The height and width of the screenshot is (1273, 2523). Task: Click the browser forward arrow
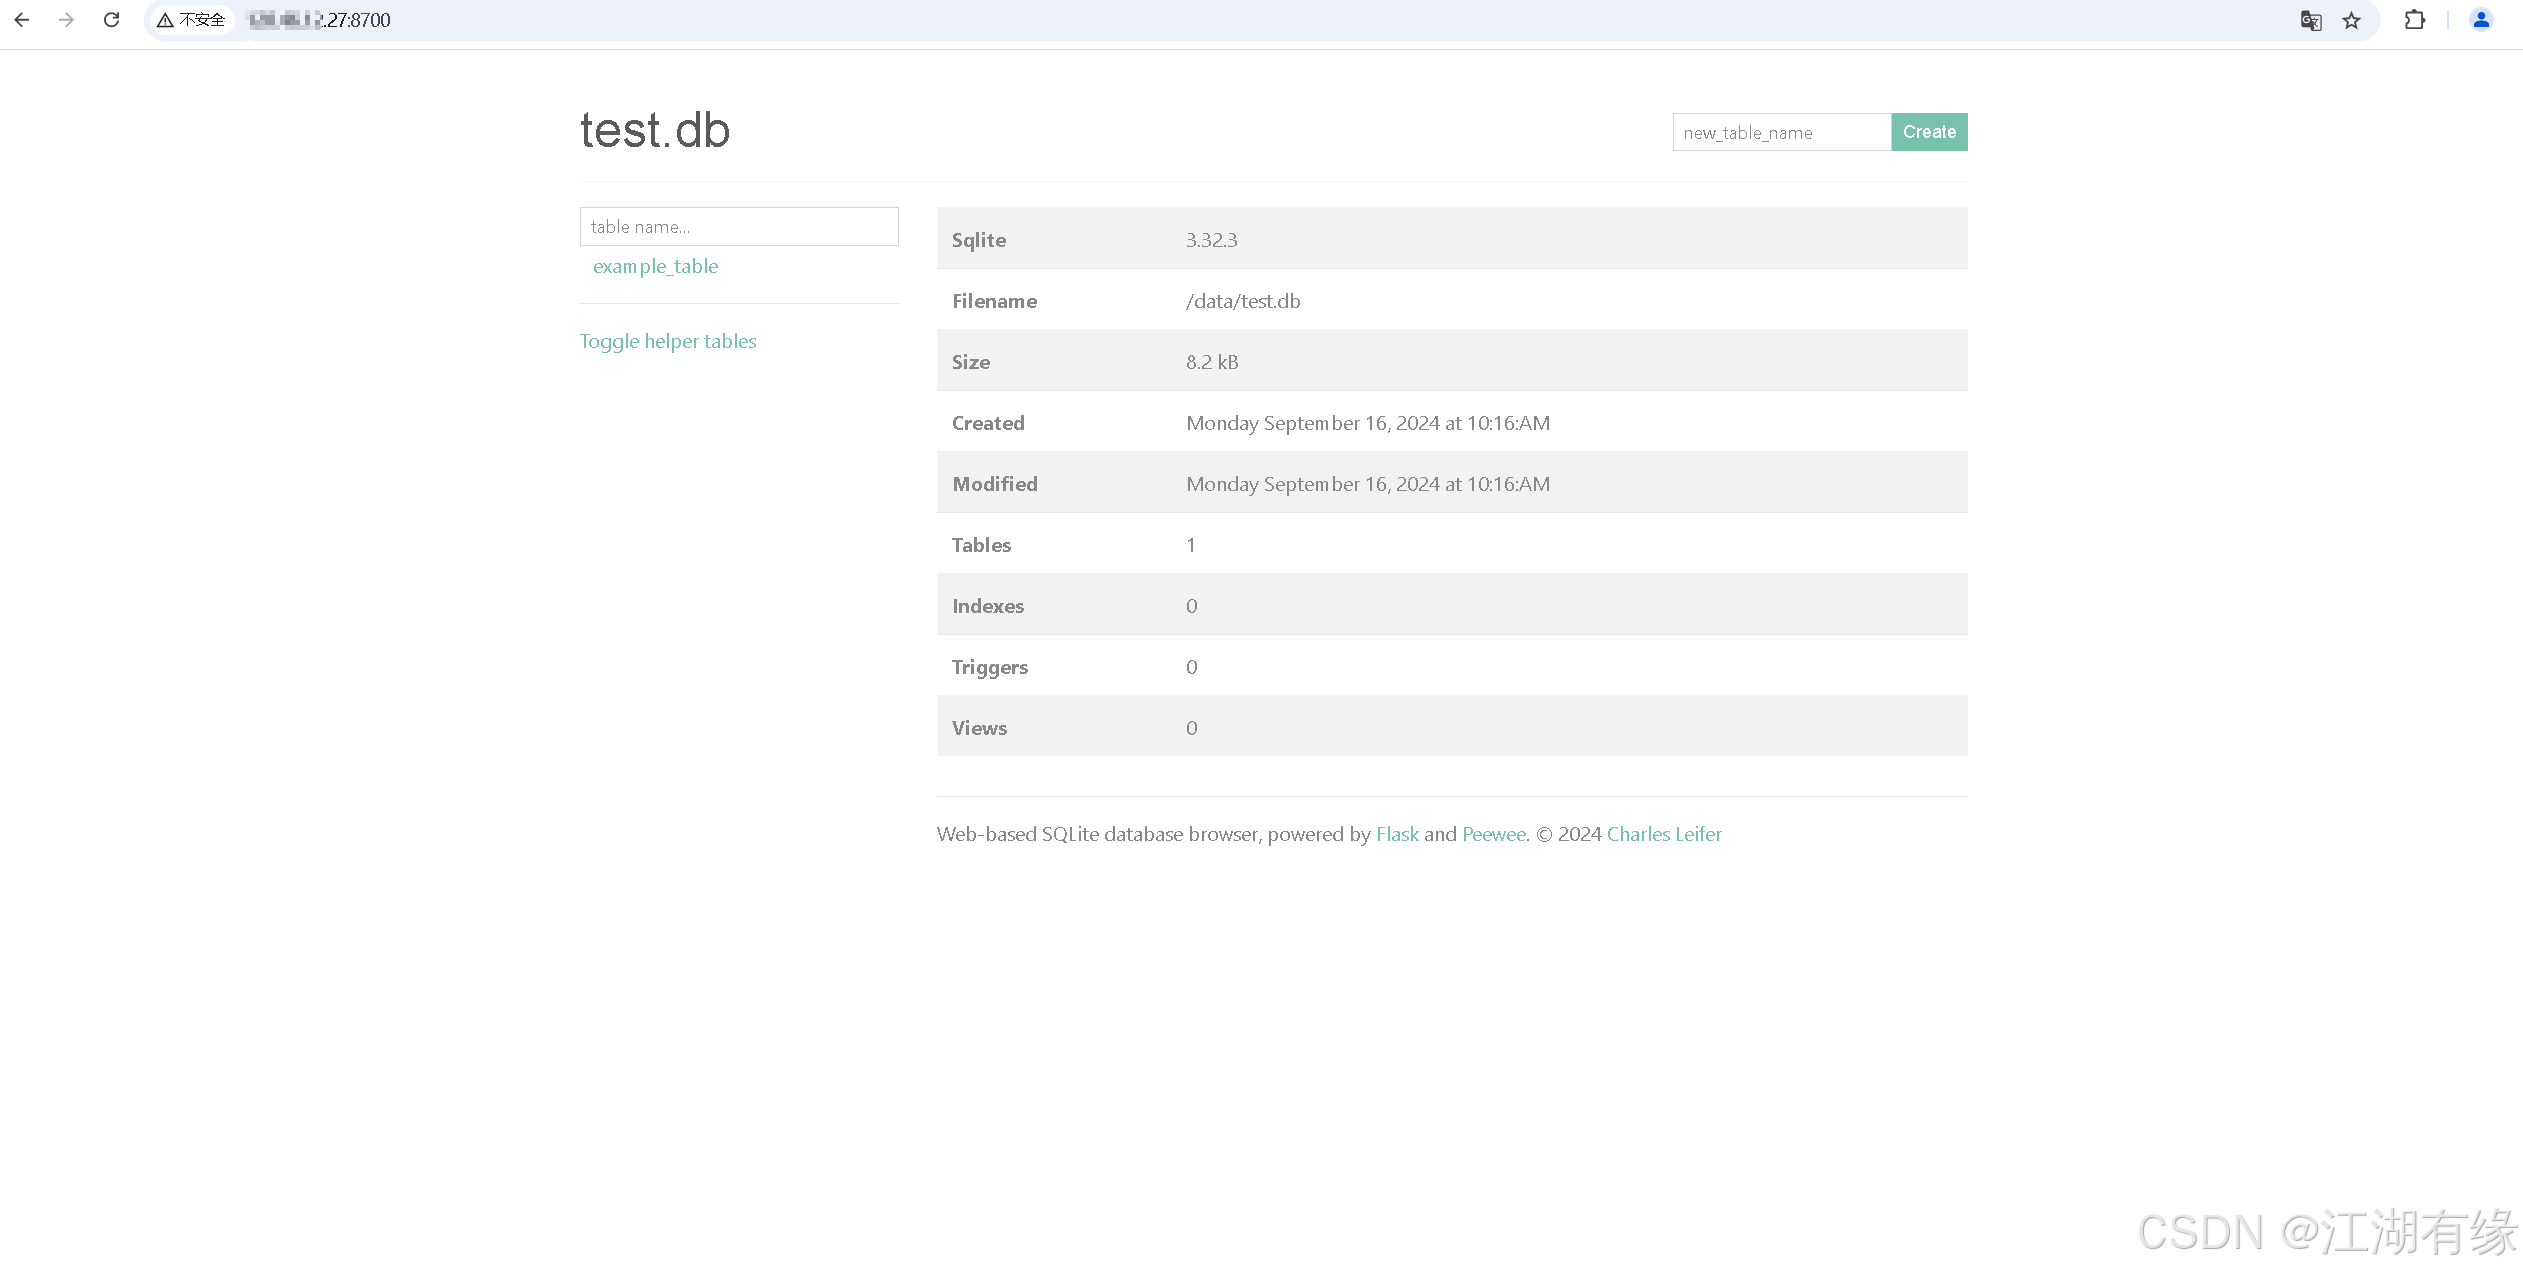[66, 20]
